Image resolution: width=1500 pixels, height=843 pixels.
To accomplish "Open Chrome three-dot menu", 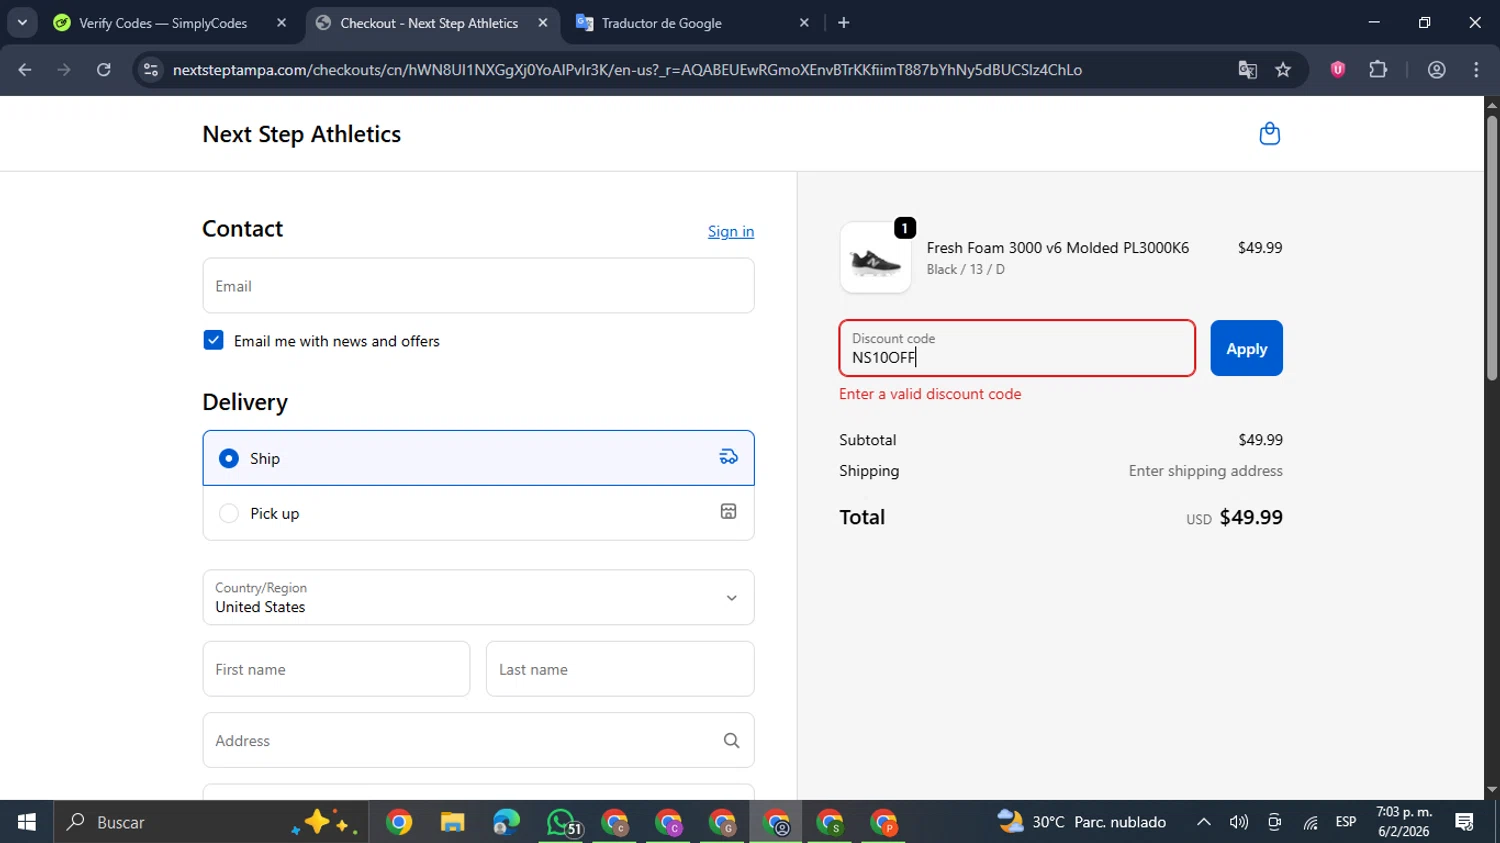I will pos(1476,70).
